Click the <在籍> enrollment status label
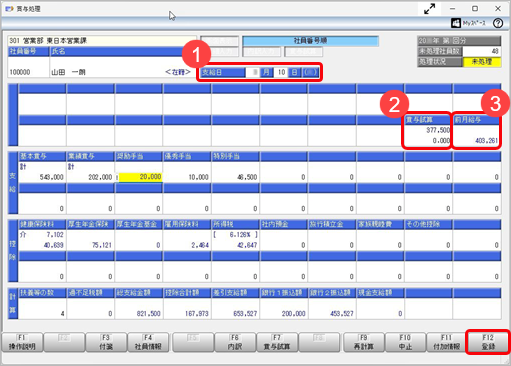Image resolution: width=511 pixels, height=366 pixels. pyautogui.click(x=178, y=72)
